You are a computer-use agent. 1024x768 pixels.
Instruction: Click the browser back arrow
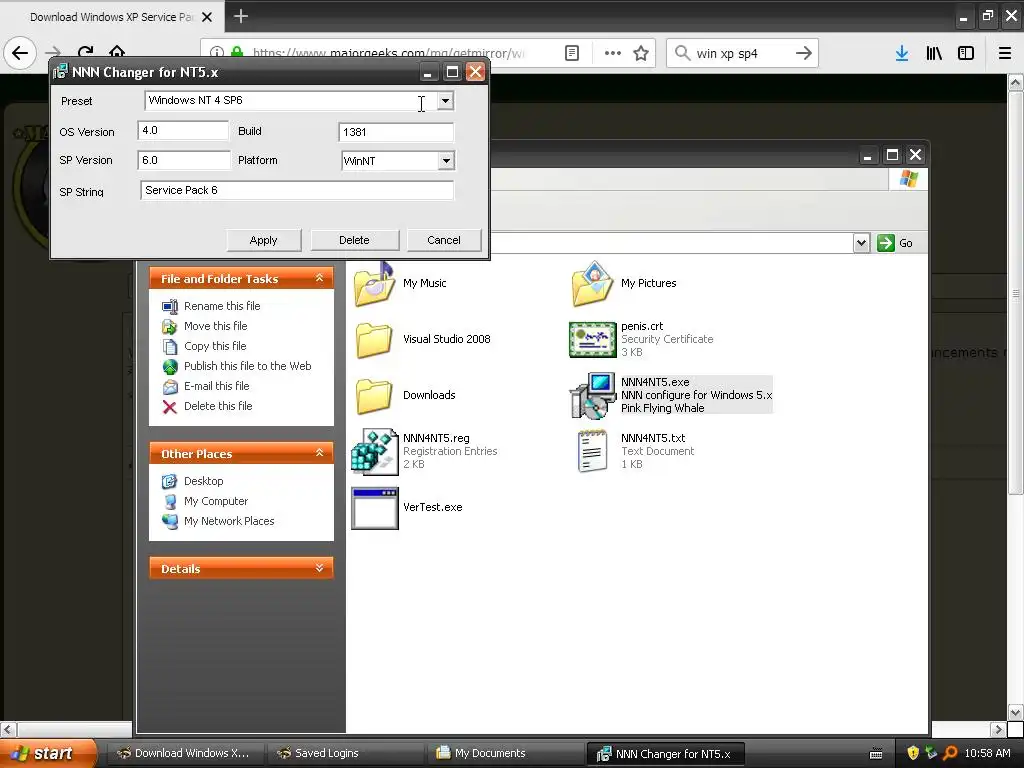[20, 53]
